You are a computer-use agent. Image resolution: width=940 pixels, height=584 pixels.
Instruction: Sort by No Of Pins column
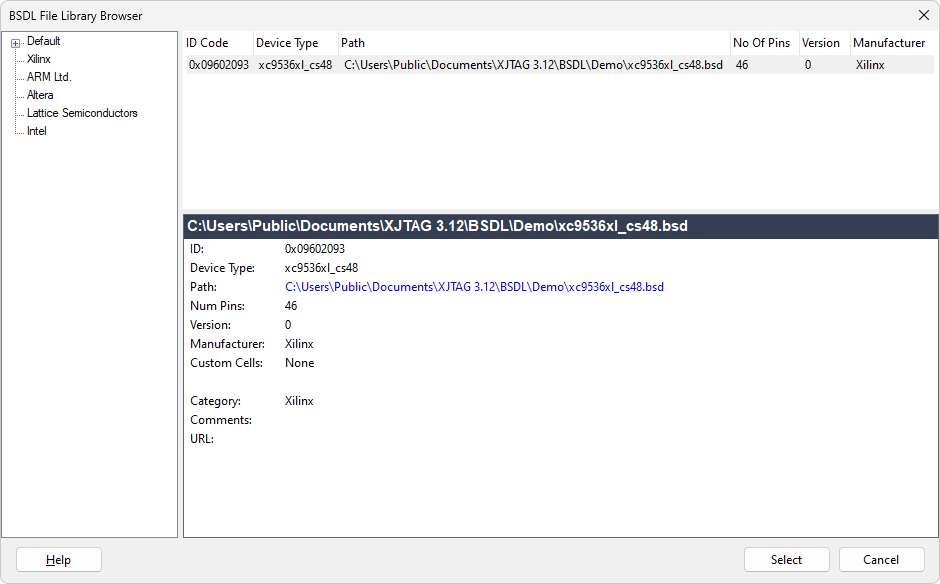click(761, 43)
